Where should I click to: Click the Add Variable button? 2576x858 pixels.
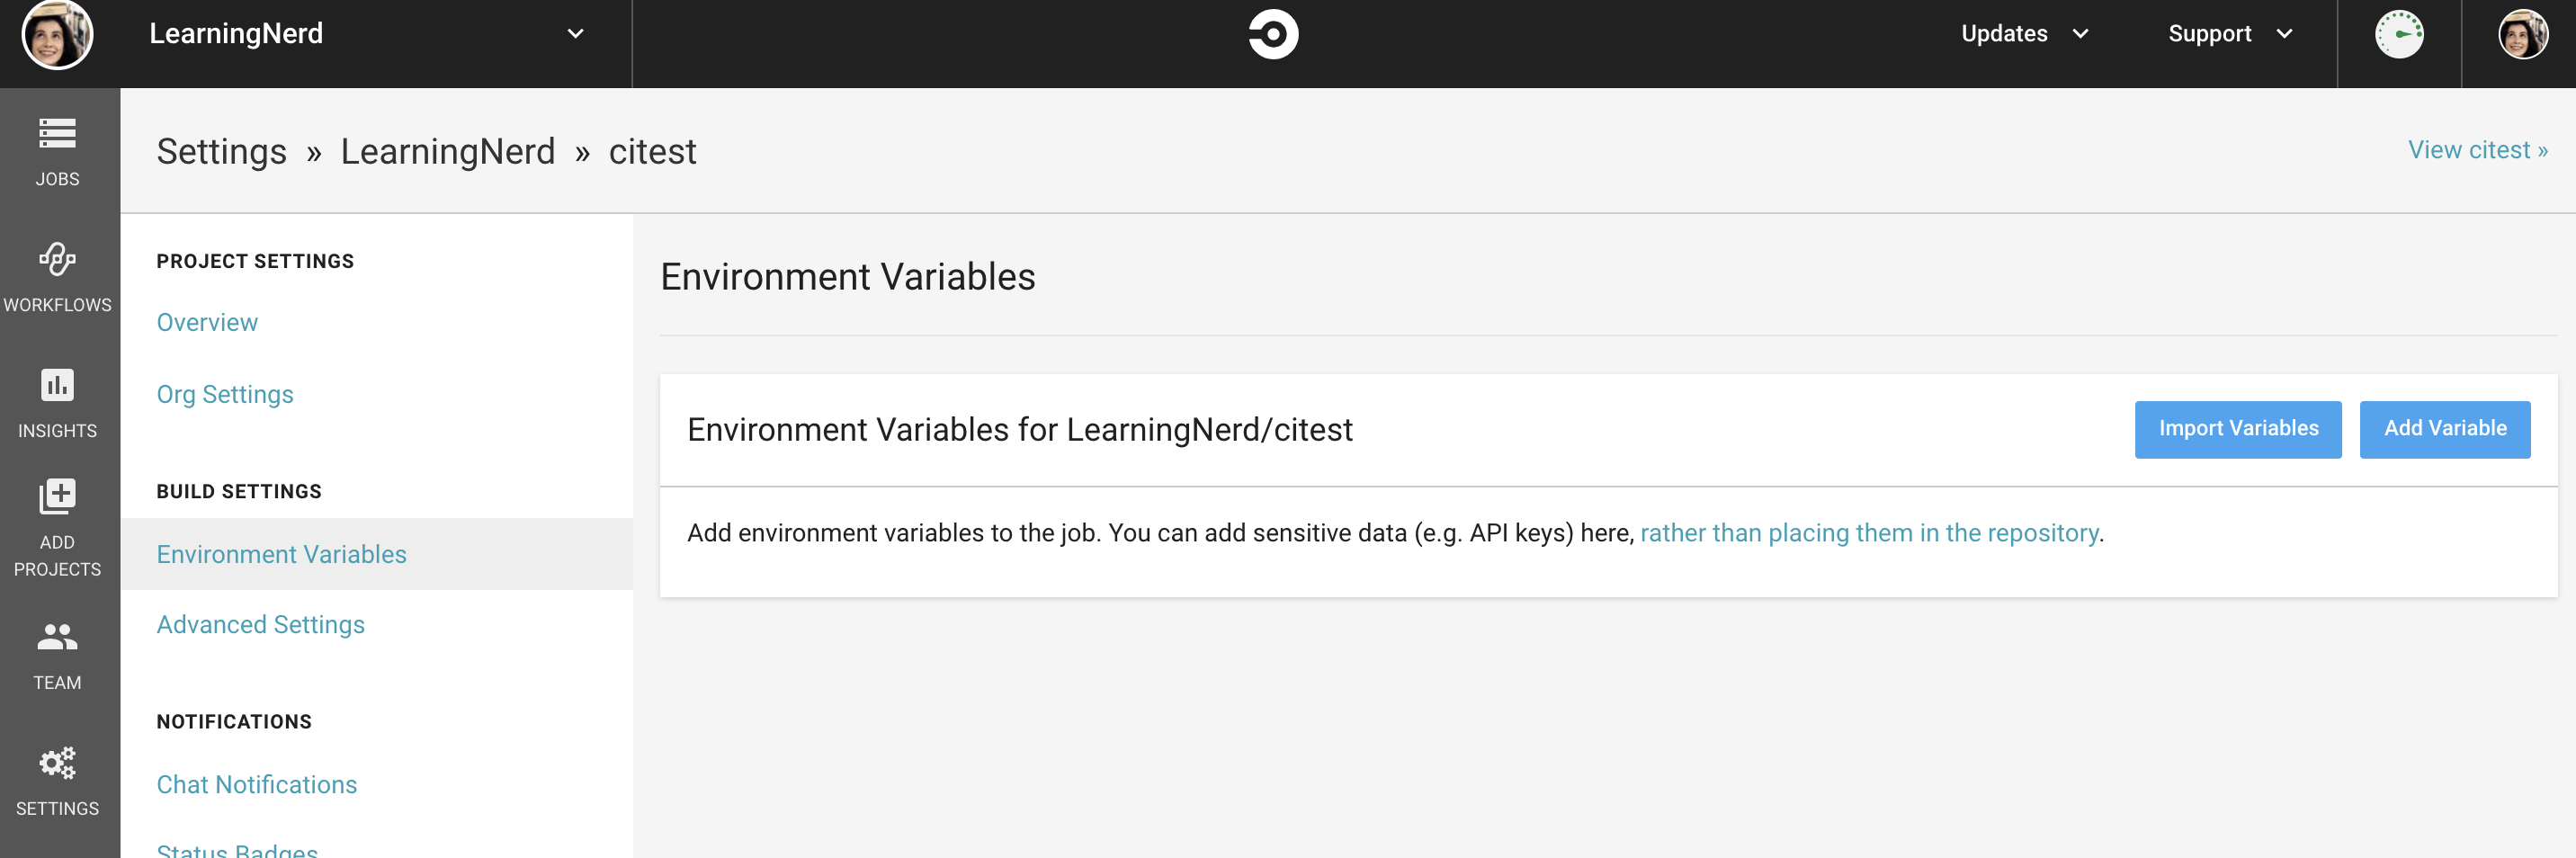click(x=2444, y=429)
